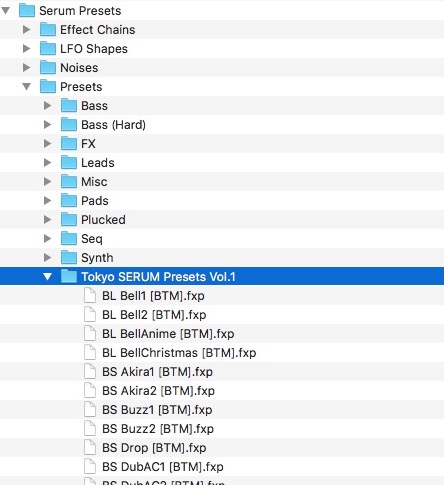
Task: Click the BS Buzz2 file icon
Action: (x=90, y=429)
